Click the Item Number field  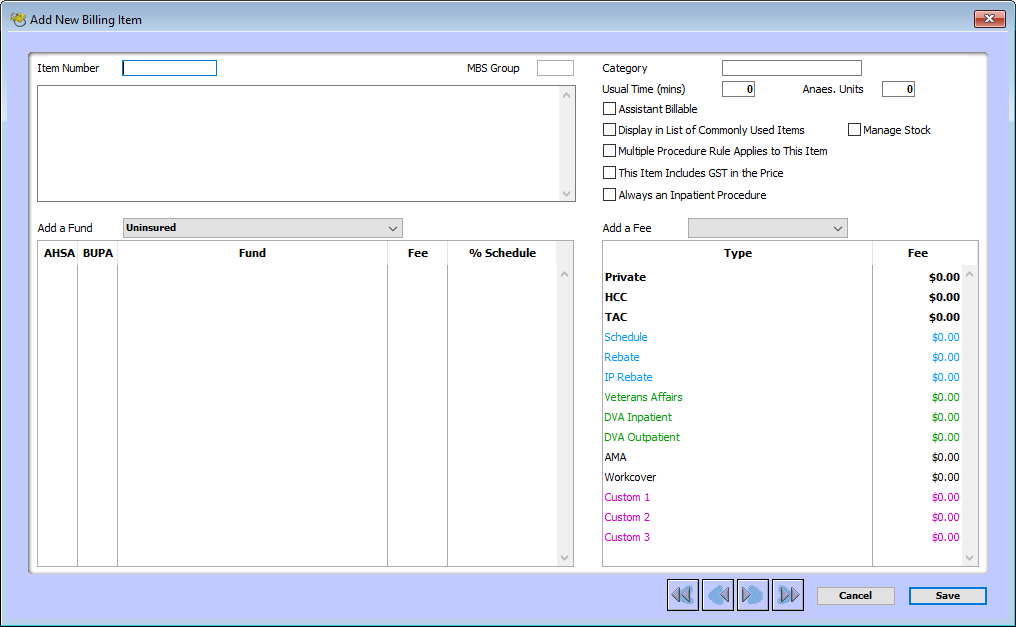[x=169, y=67]
